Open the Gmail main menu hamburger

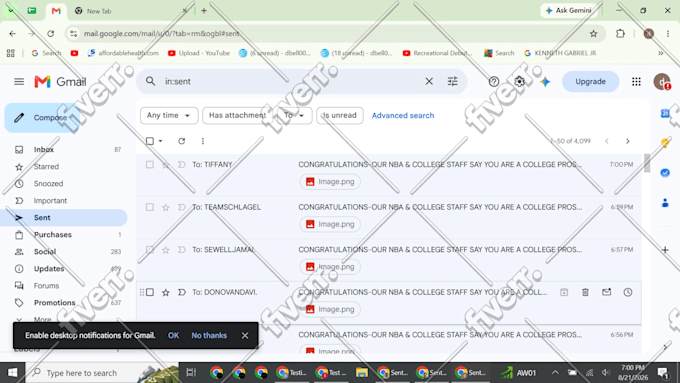[19, 82]
